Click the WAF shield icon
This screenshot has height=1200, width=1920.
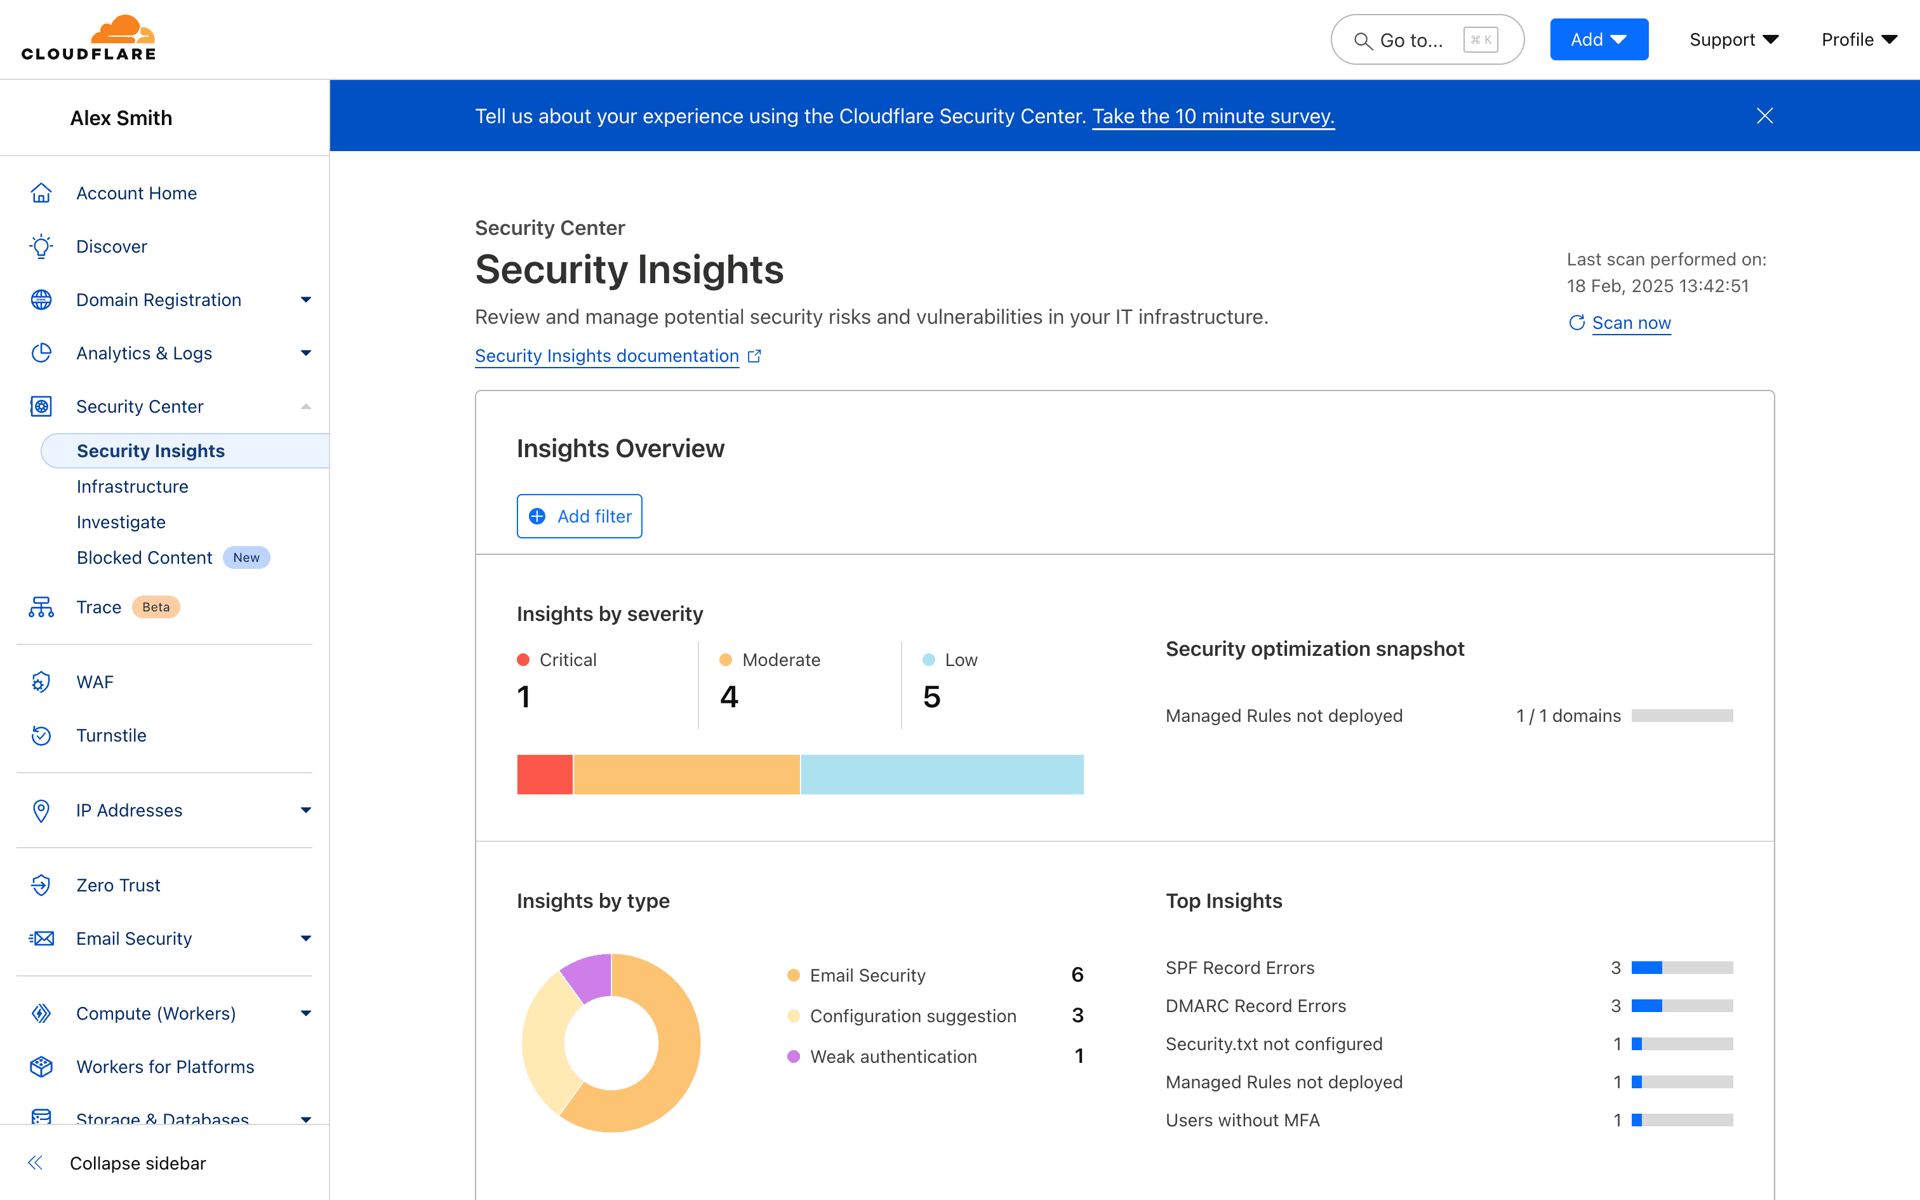[41, 682]
